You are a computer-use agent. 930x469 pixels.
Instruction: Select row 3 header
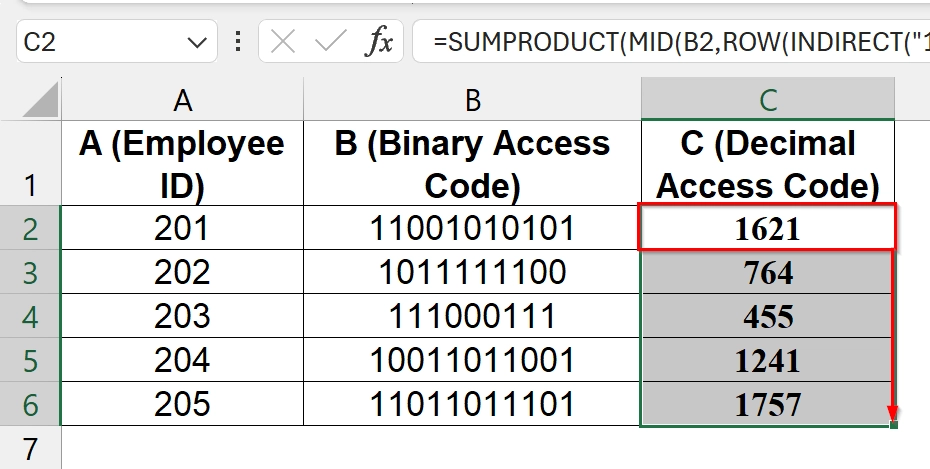pos(30,272)
